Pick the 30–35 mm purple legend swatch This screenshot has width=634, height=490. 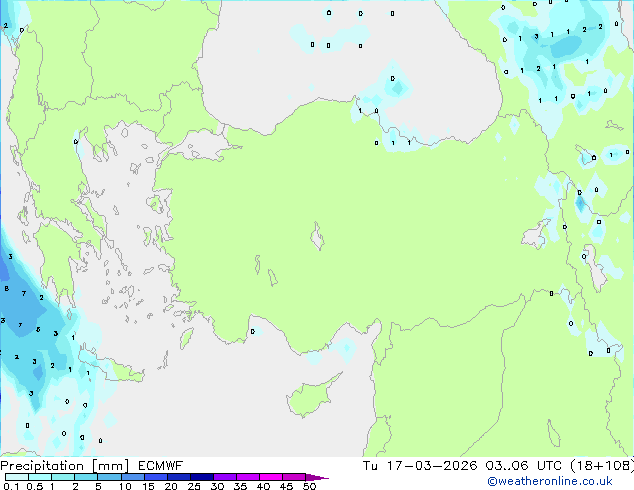point(225,477)
